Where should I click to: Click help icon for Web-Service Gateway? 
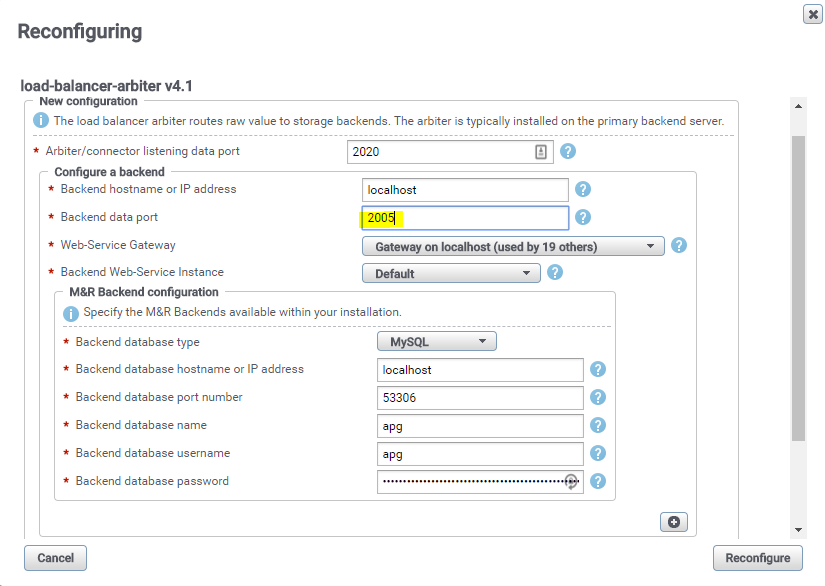(x=679, y=245)
